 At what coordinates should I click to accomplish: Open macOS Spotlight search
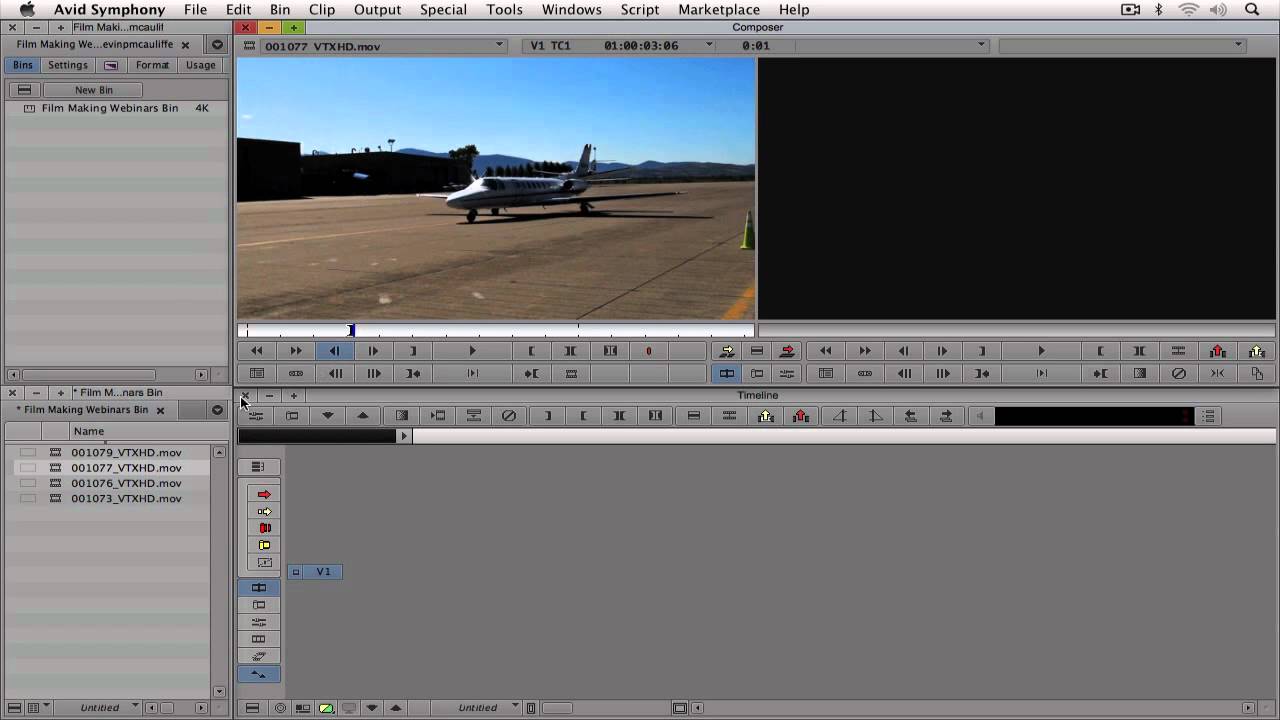click(1252, 9)
